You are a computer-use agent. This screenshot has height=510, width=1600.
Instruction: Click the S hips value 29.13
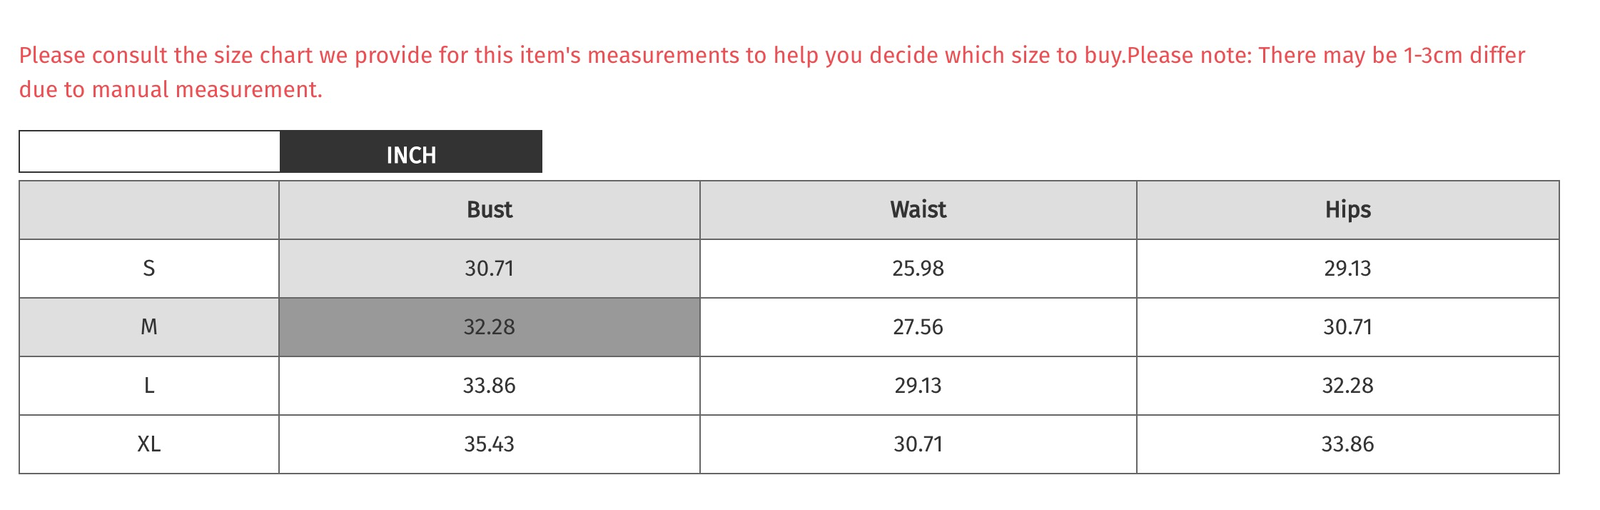tap(1348, 268)
